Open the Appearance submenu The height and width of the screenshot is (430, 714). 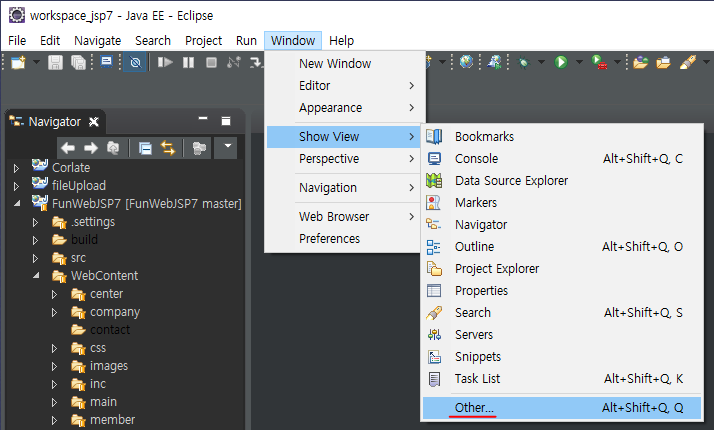point(345,108)
